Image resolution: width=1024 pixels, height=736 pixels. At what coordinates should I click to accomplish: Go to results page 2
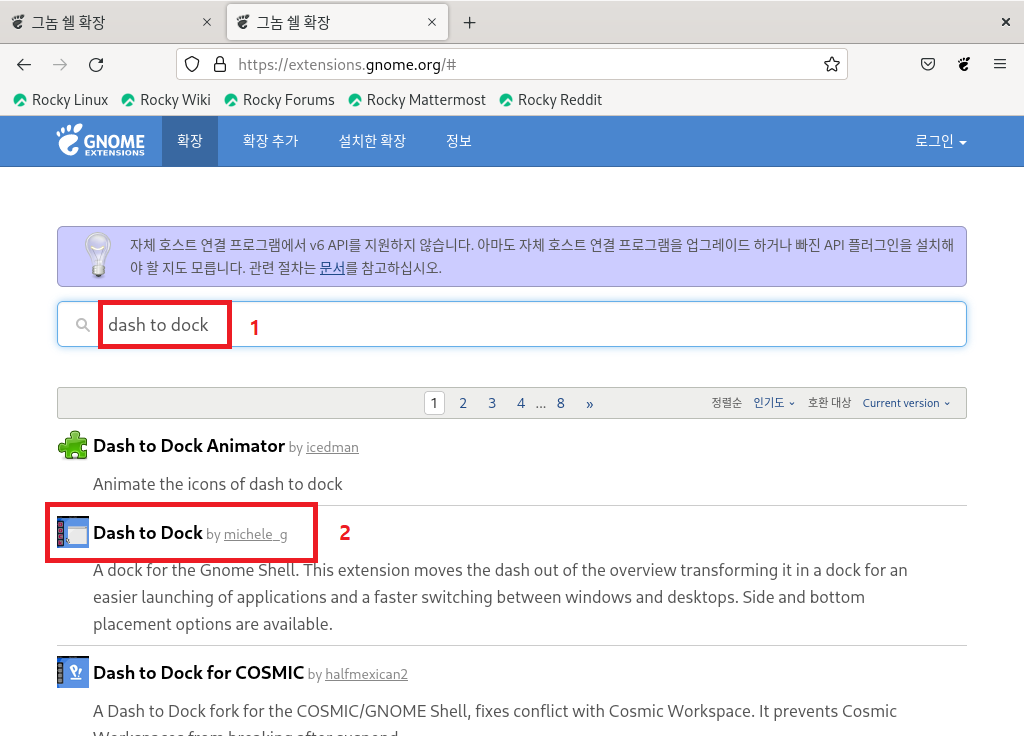coord(463,403)
